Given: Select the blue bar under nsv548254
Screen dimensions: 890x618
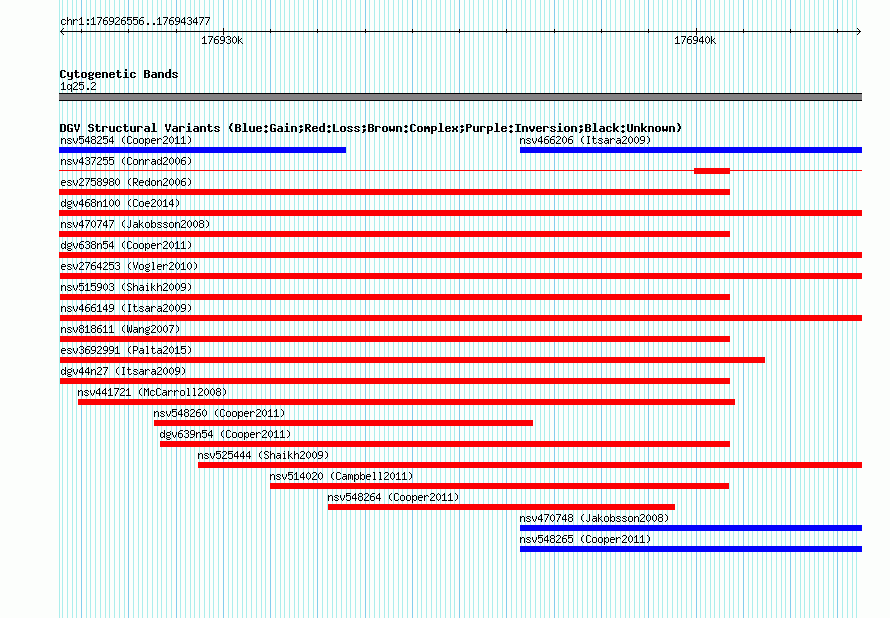Looking at the screenshot, I should click(x=203, y=150).
